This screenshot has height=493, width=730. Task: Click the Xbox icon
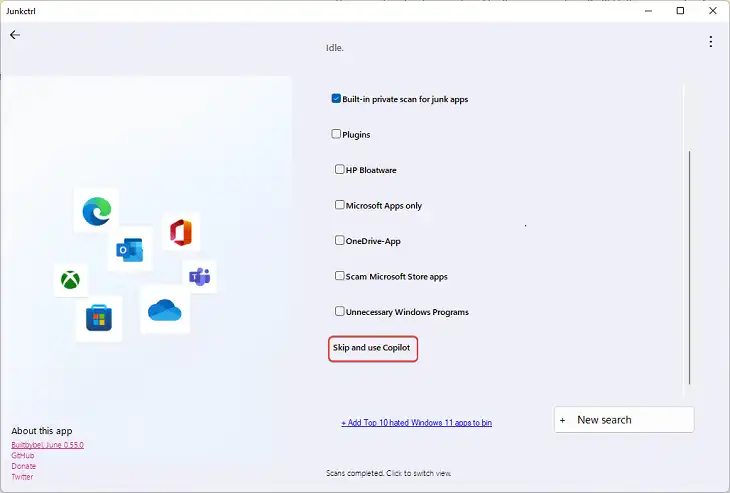point(70,280)
